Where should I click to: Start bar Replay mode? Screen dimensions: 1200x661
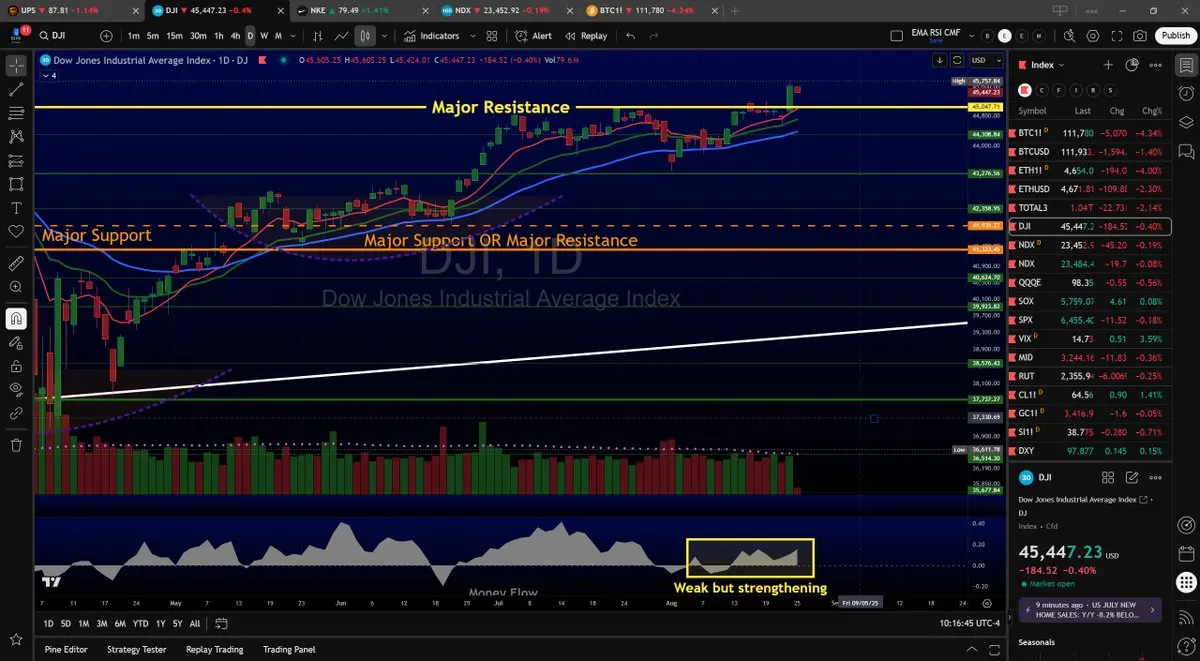(586, 35)
